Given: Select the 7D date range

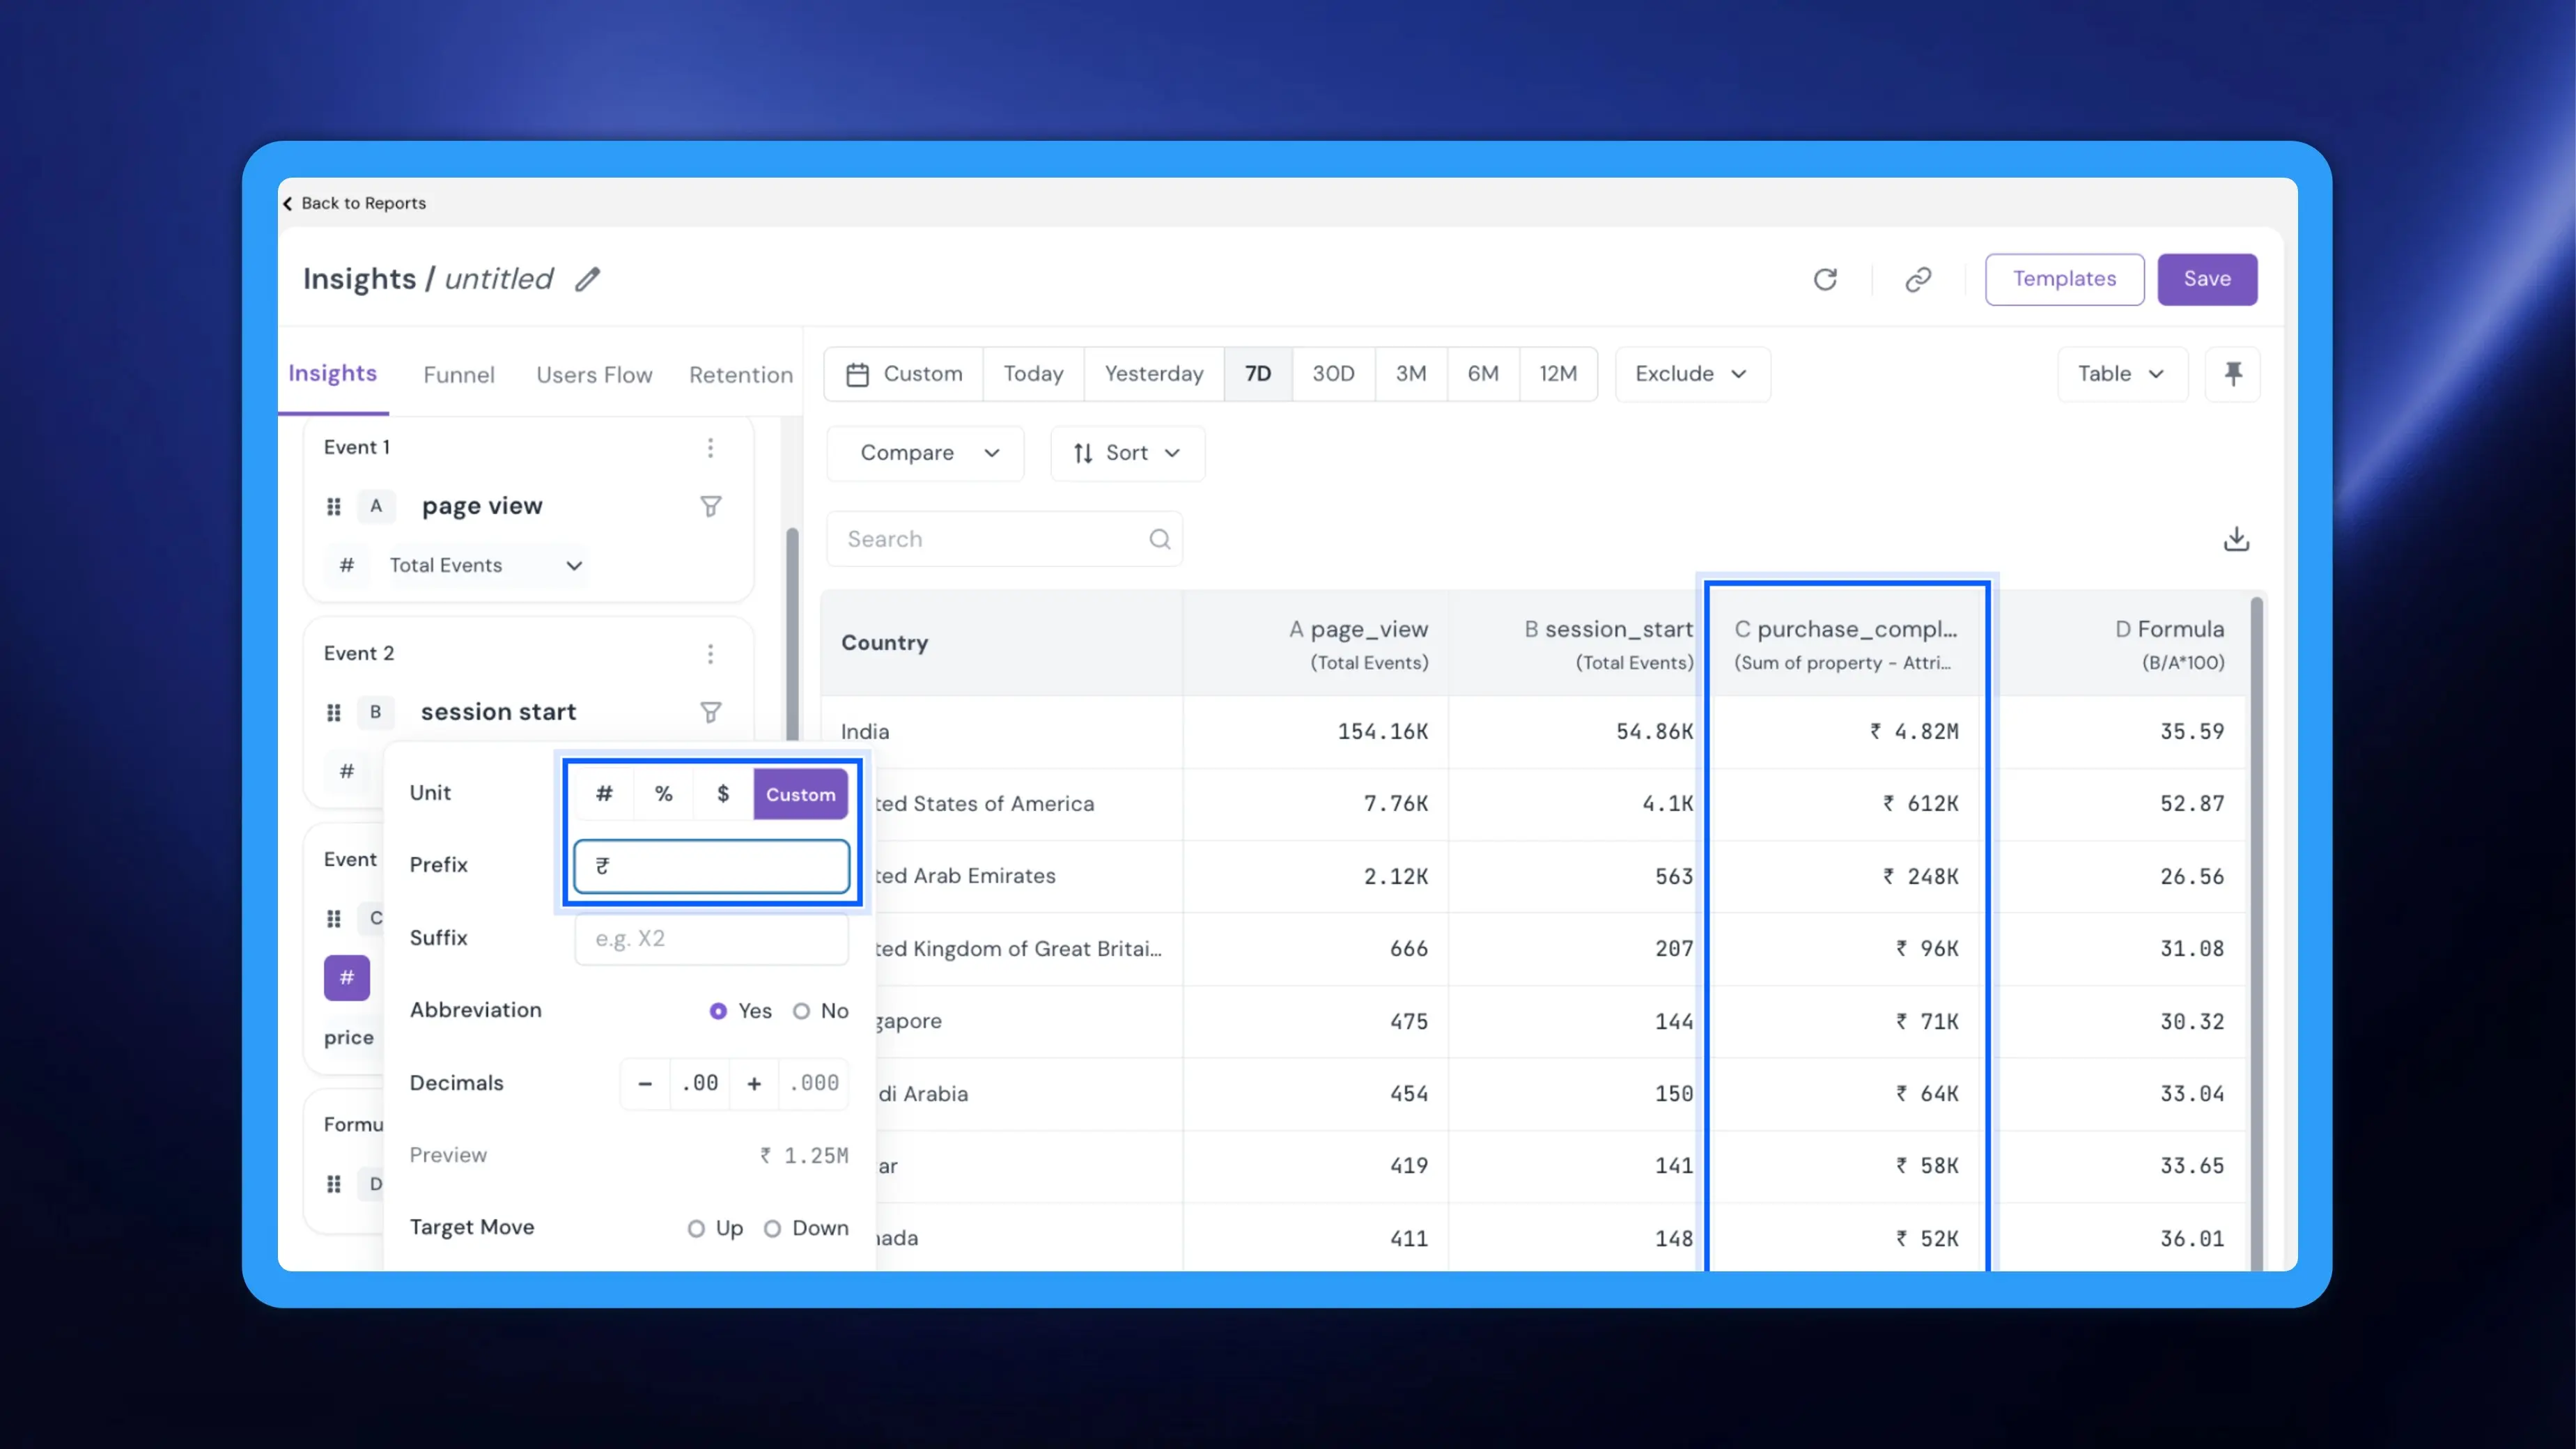Looking at the screenshot, I should point(1258,374).
